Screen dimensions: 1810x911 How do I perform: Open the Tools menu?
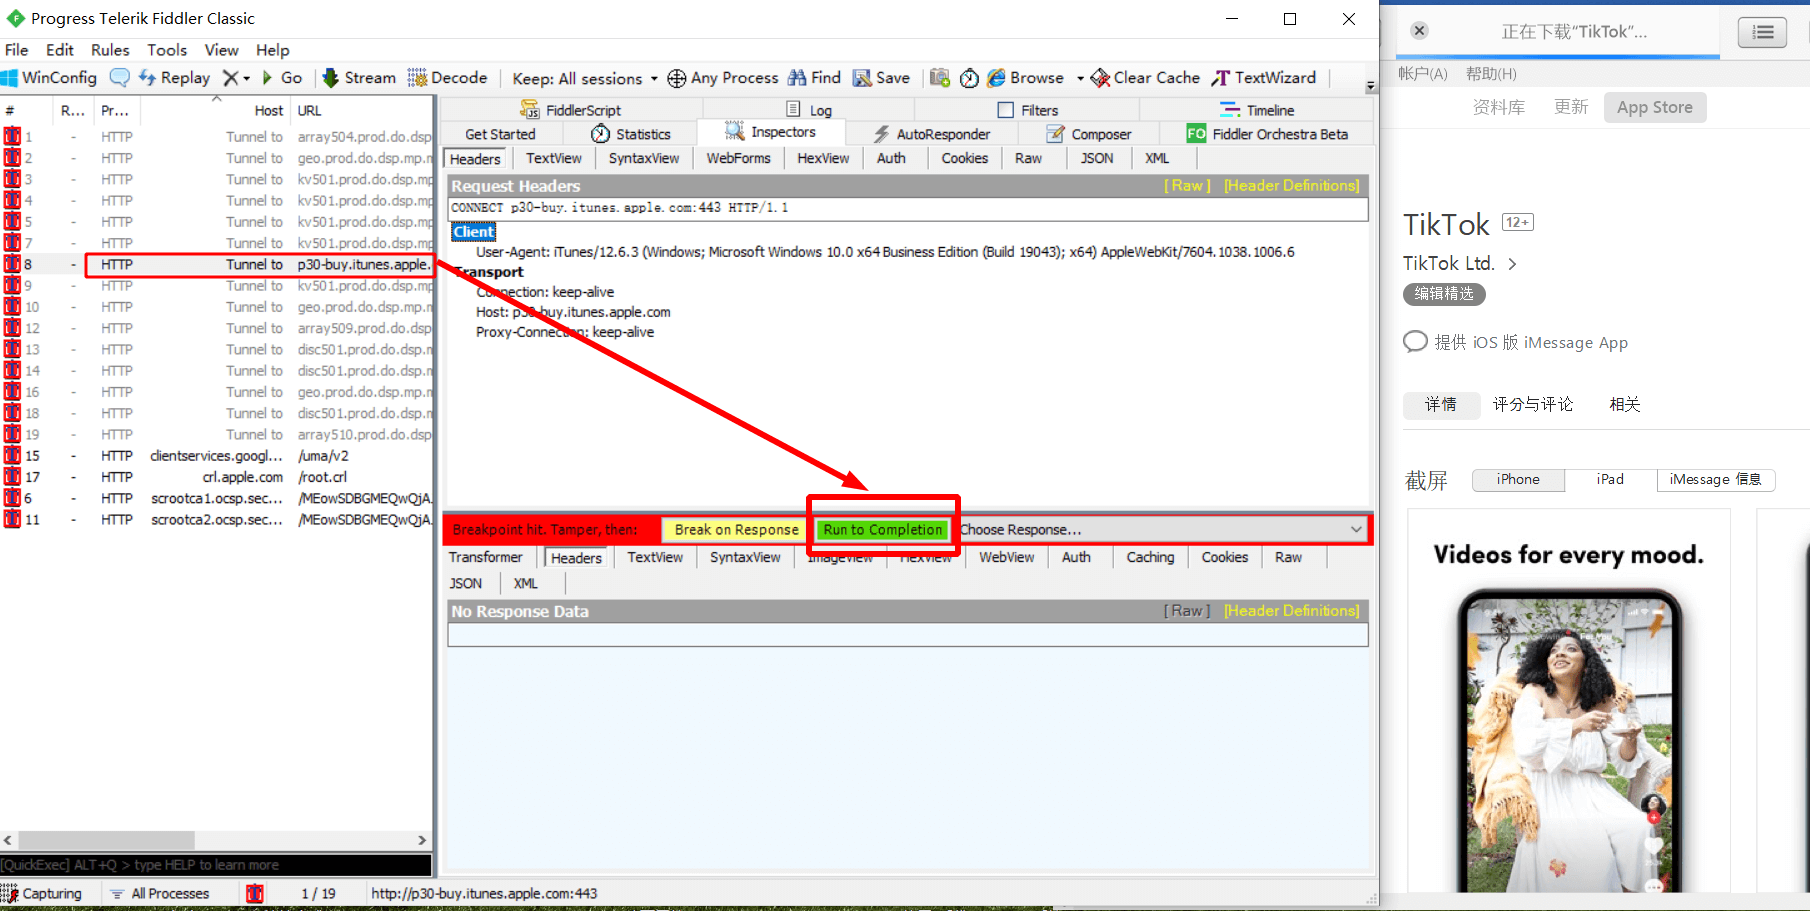[x=167, y=50]
